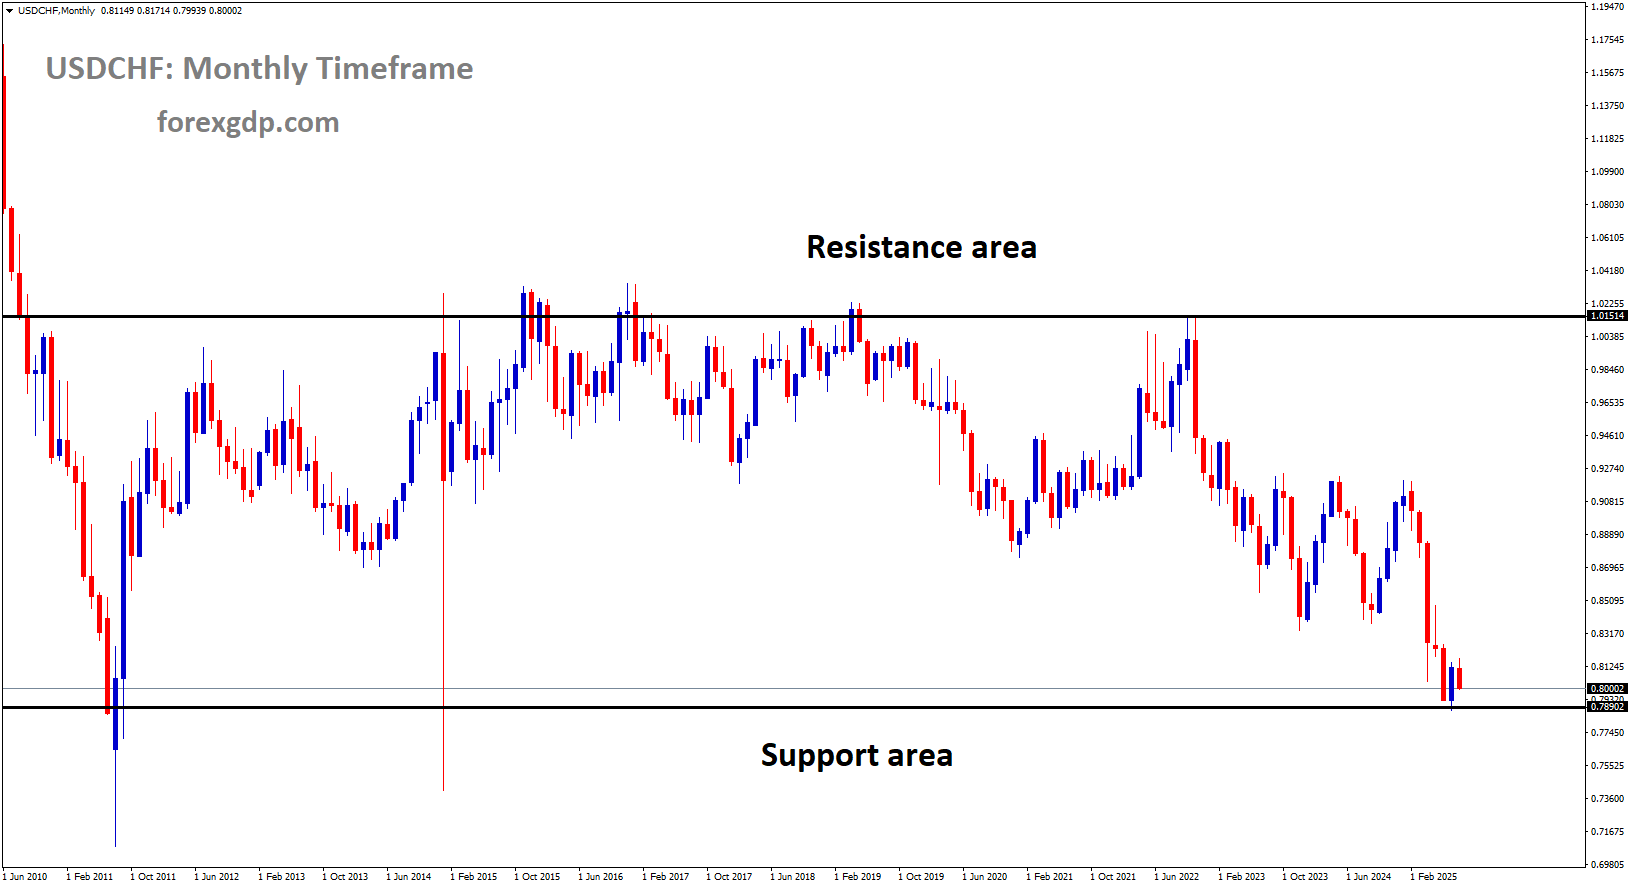Image resolution: width=1631 pixels, height=888 pixels.
Task: Click the 0.71675 price axis label
Action: 1607,832
